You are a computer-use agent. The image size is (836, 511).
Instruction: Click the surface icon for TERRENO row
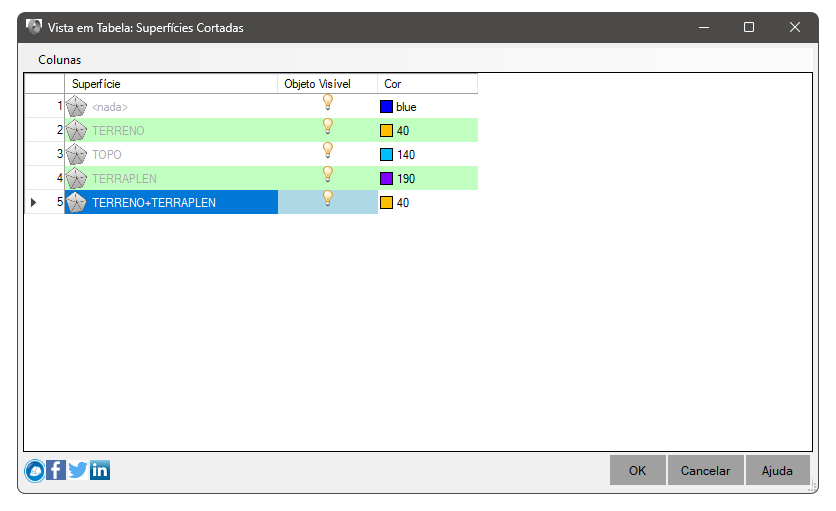(x=76, y=130)
